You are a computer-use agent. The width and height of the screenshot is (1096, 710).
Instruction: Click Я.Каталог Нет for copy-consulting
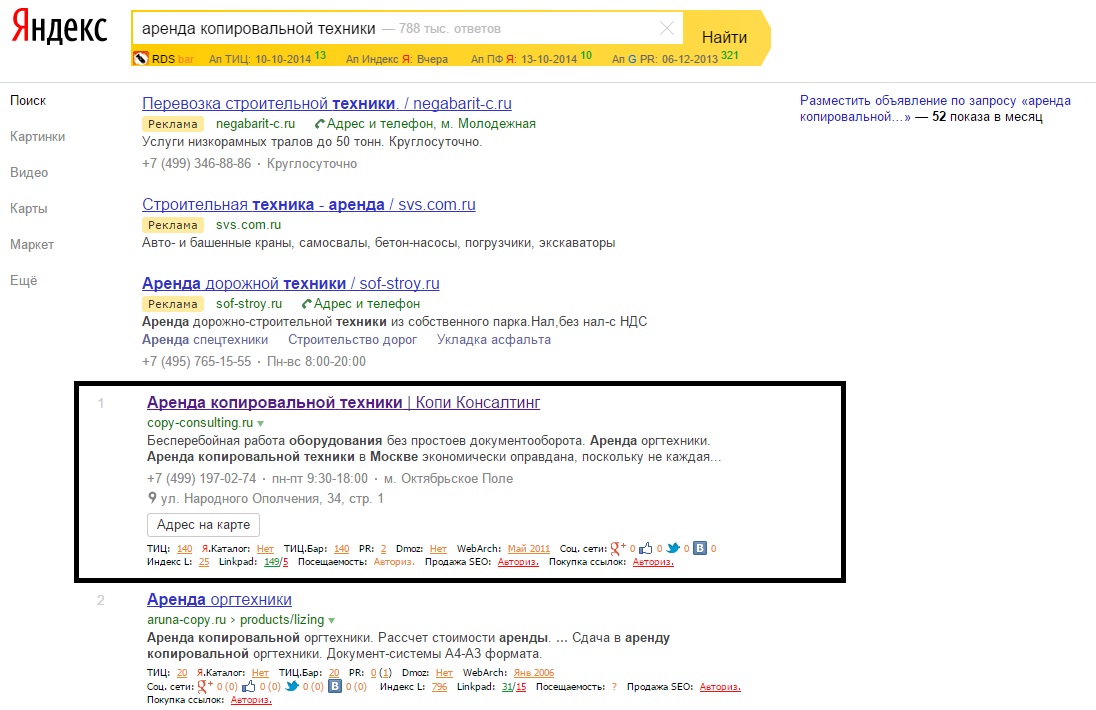265,549
